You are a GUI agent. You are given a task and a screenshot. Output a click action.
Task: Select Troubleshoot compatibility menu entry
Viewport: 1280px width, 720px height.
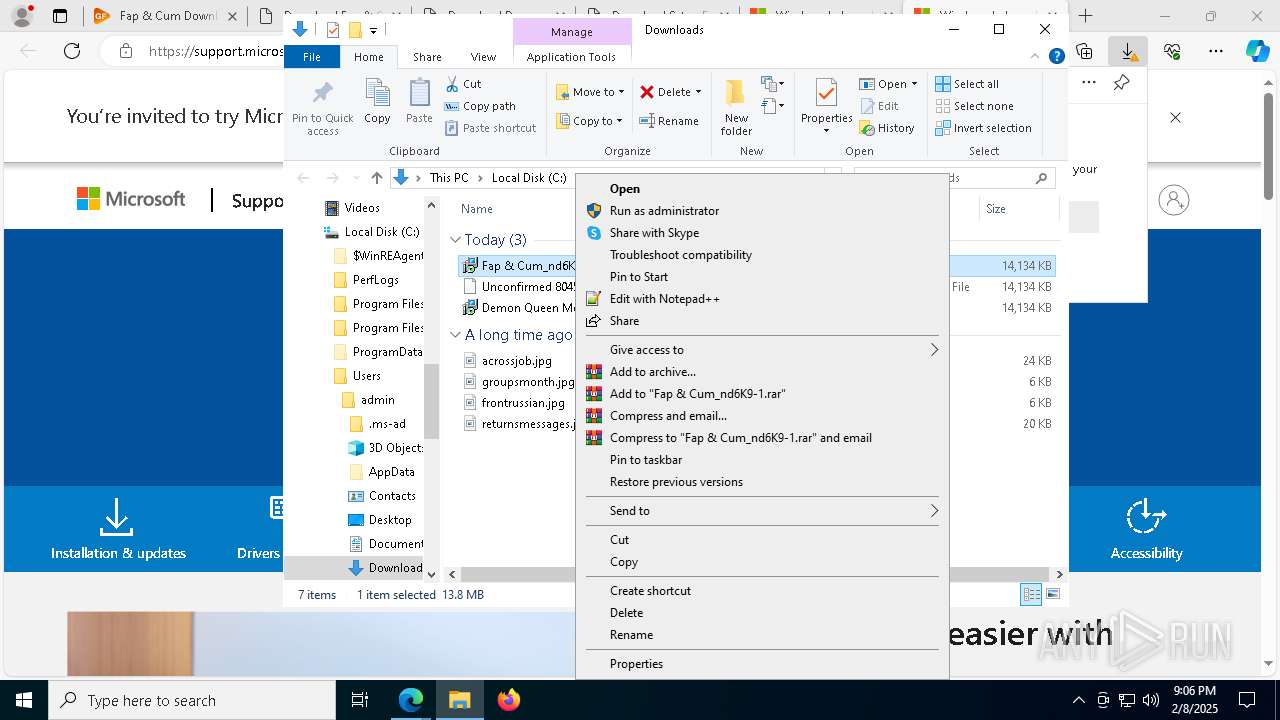point(760,255)
